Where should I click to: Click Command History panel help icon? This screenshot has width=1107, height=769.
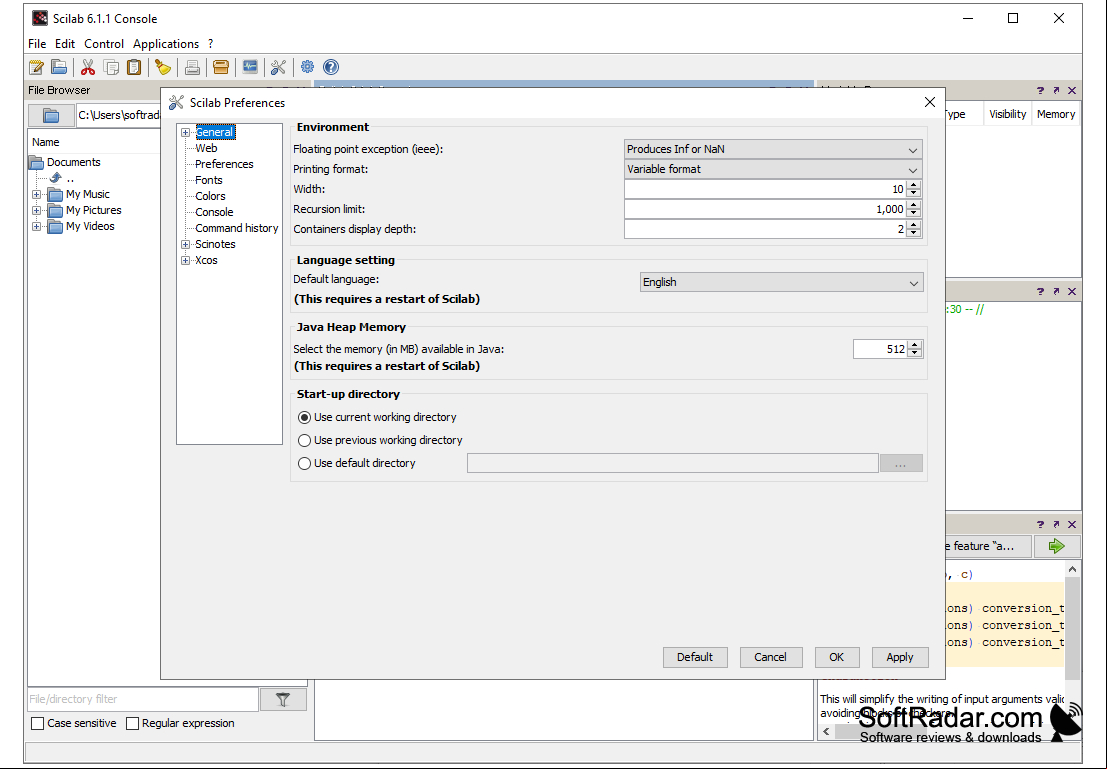click(1040, 291)
